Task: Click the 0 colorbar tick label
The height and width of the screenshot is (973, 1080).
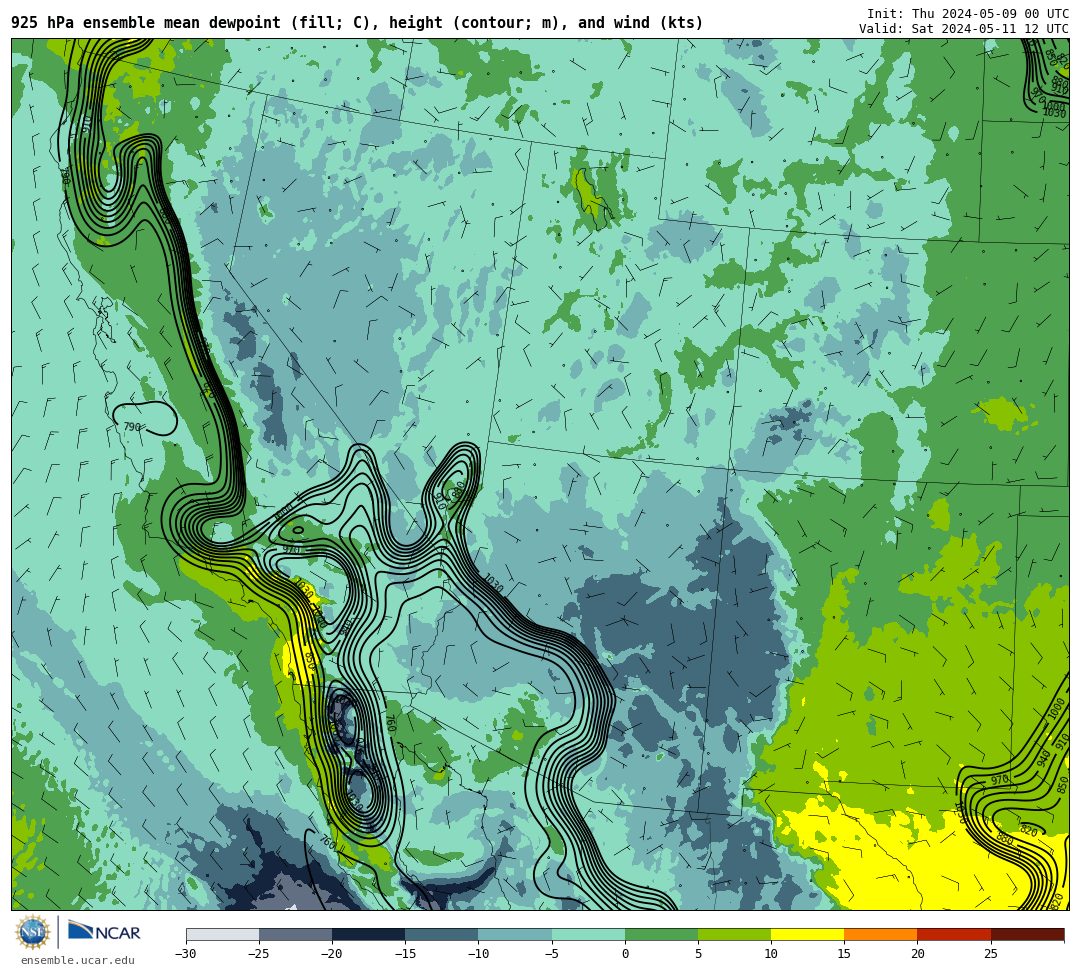Action: coord(625,954)
